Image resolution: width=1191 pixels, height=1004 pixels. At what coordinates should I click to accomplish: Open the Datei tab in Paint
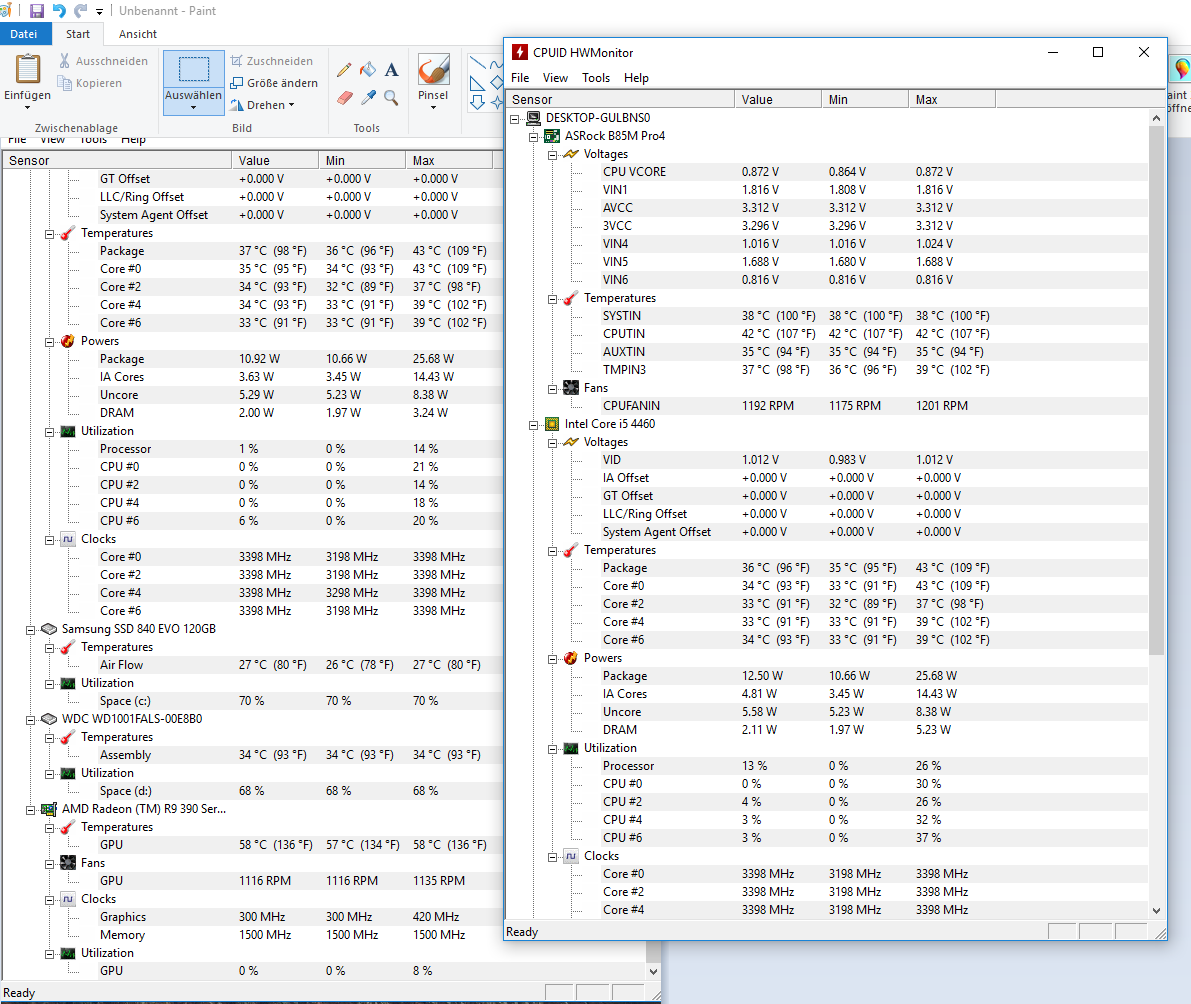tap(24, 34)
